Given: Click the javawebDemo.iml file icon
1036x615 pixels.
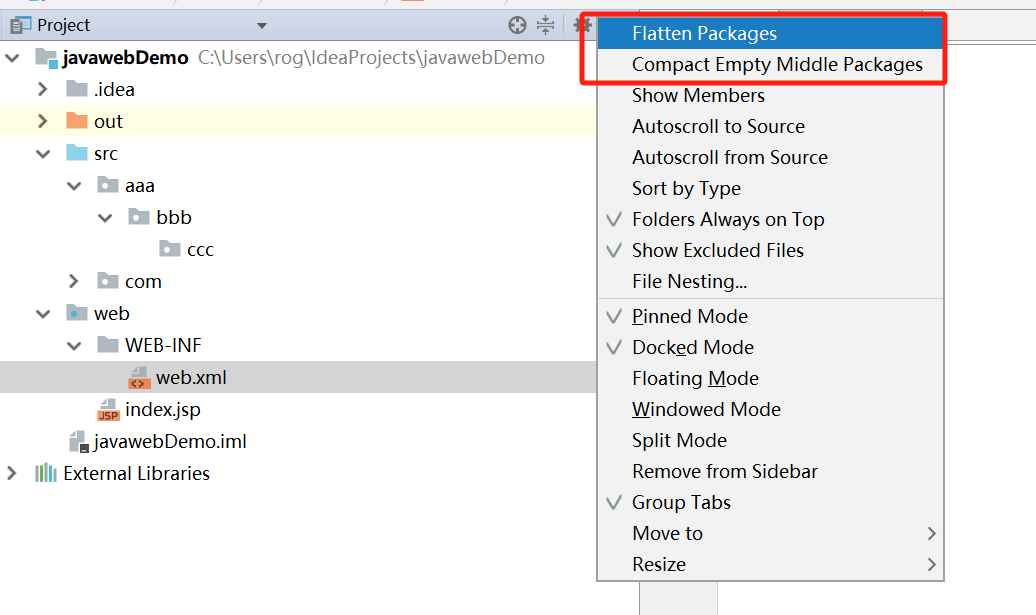Looking at the screenshot, I should [x=78, y=441].
